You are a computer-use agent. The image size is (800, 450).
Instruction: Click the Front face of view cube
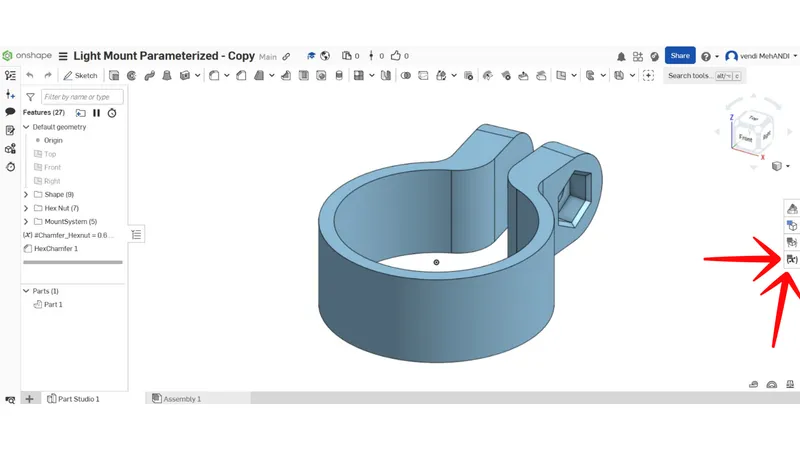[746, 139]
